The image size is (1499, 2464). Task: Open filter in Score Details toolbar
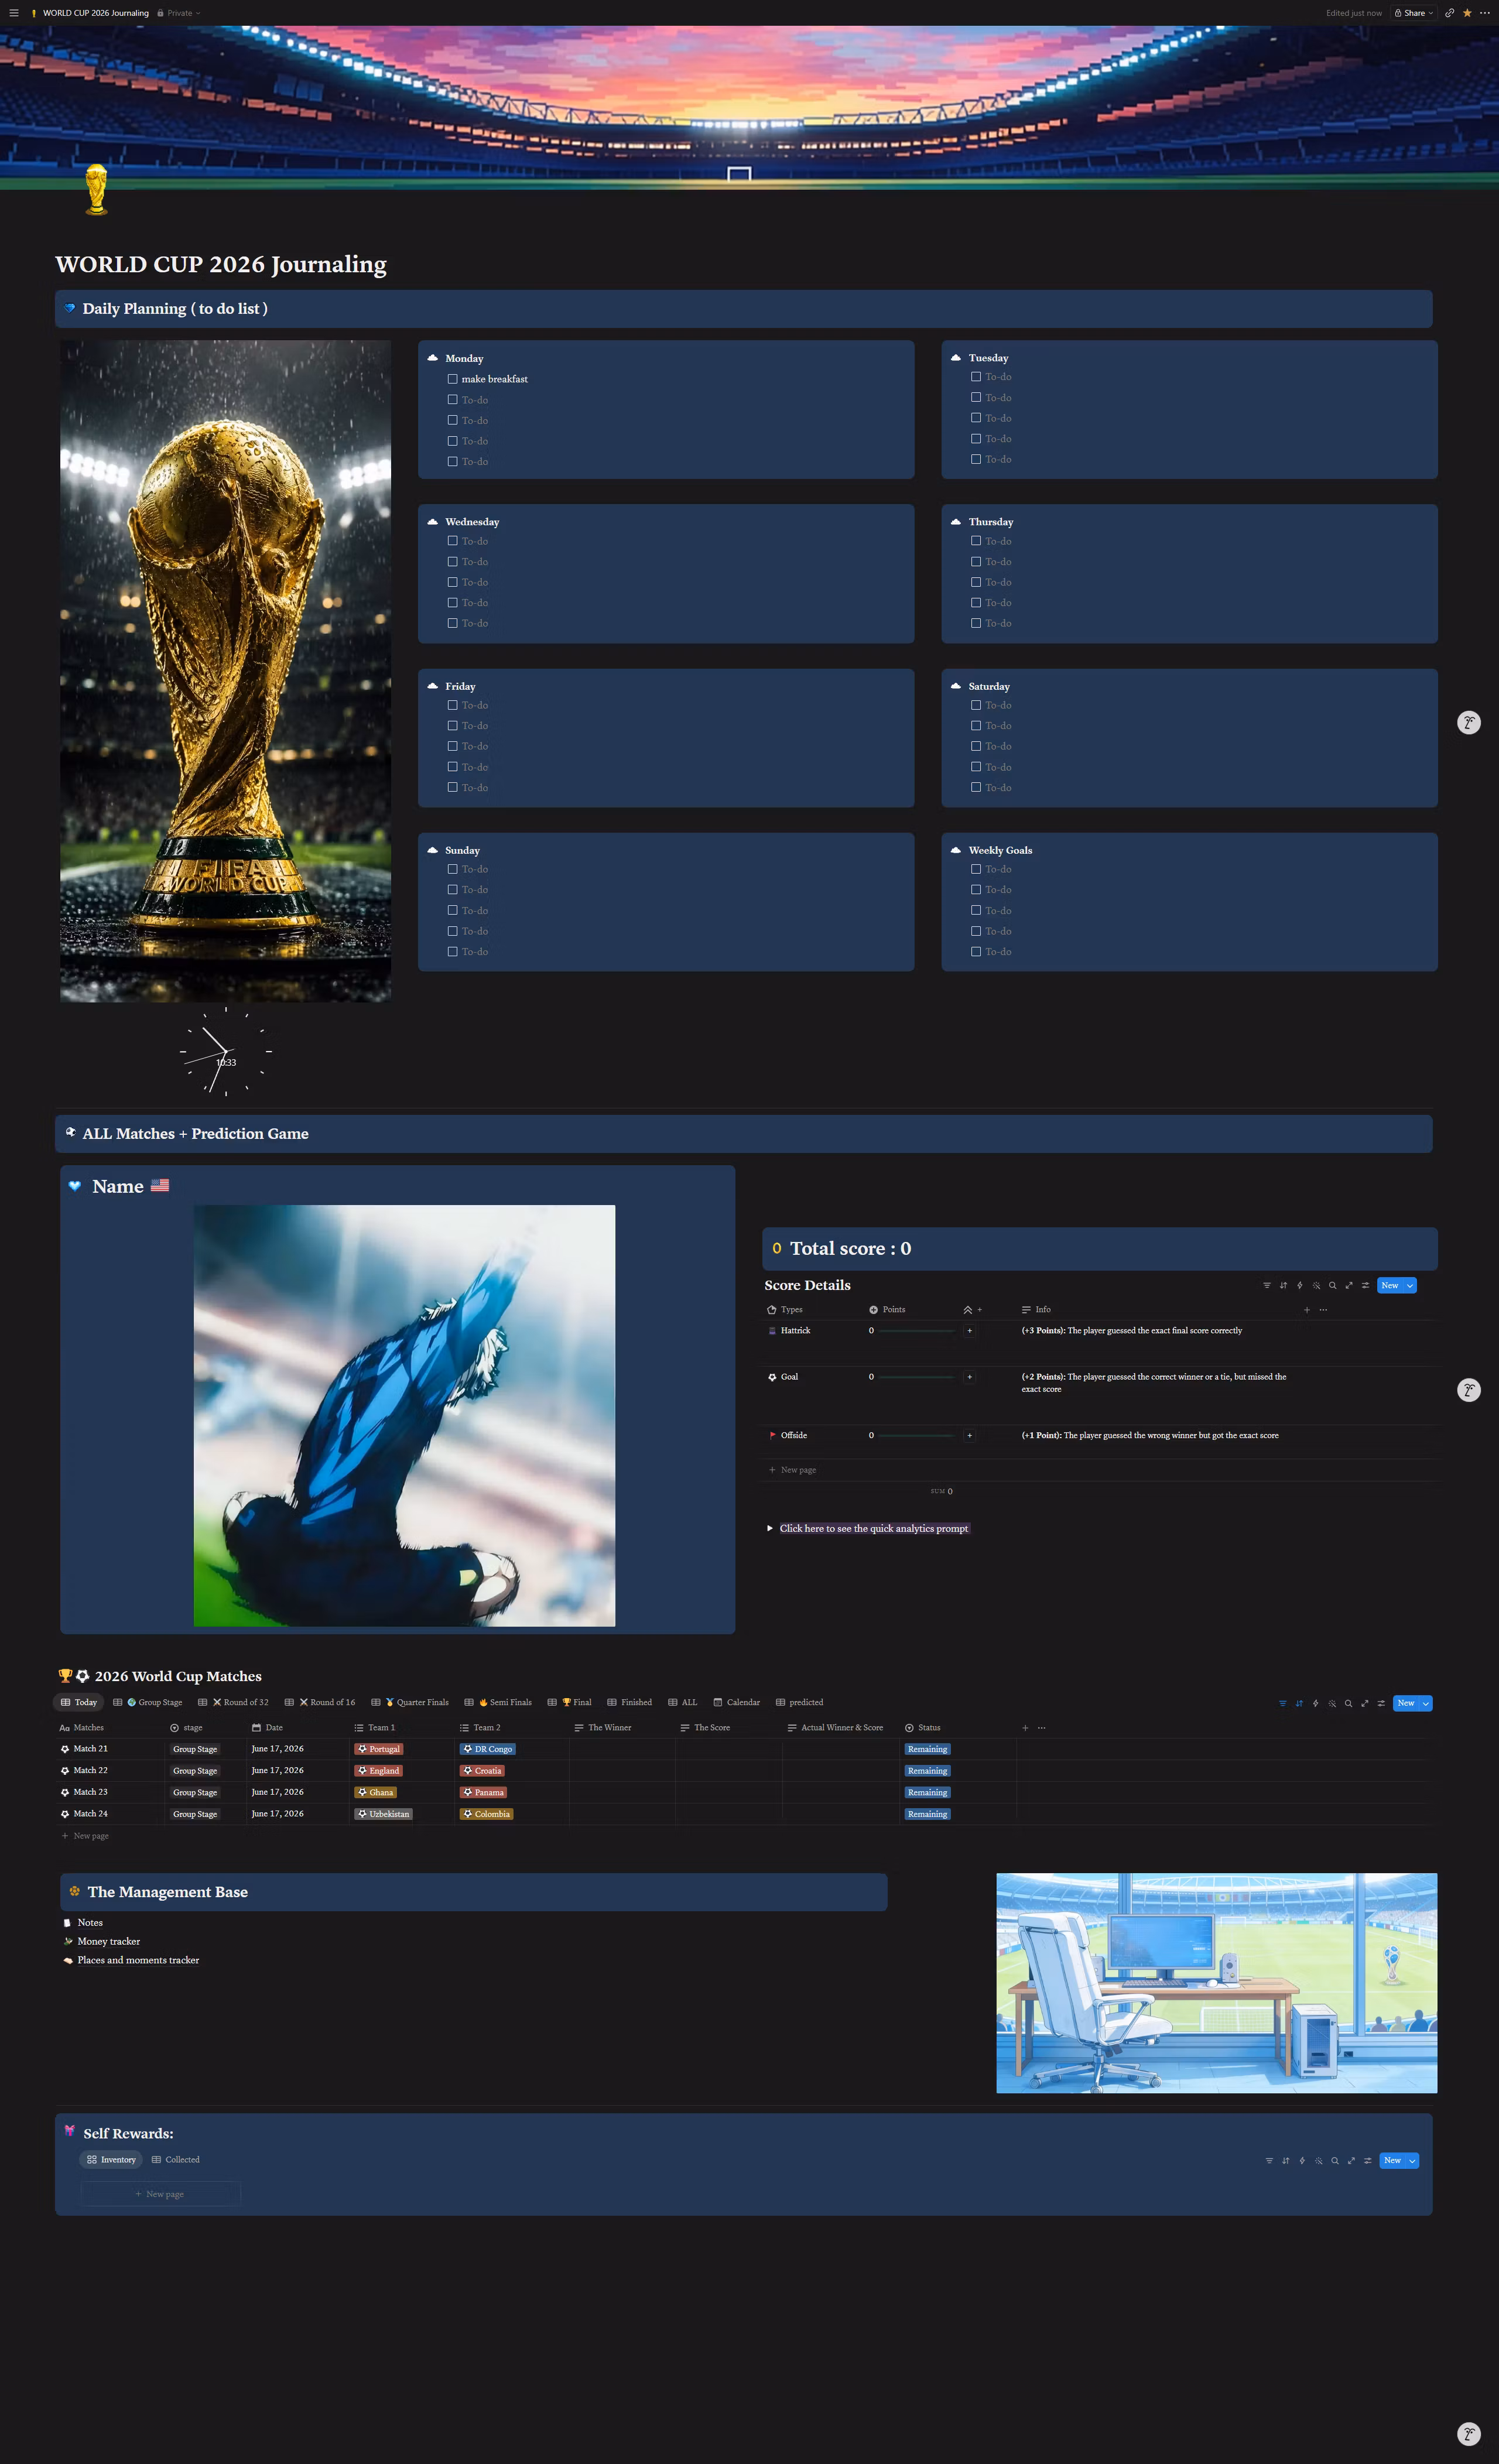(x=1267, y=1286)
